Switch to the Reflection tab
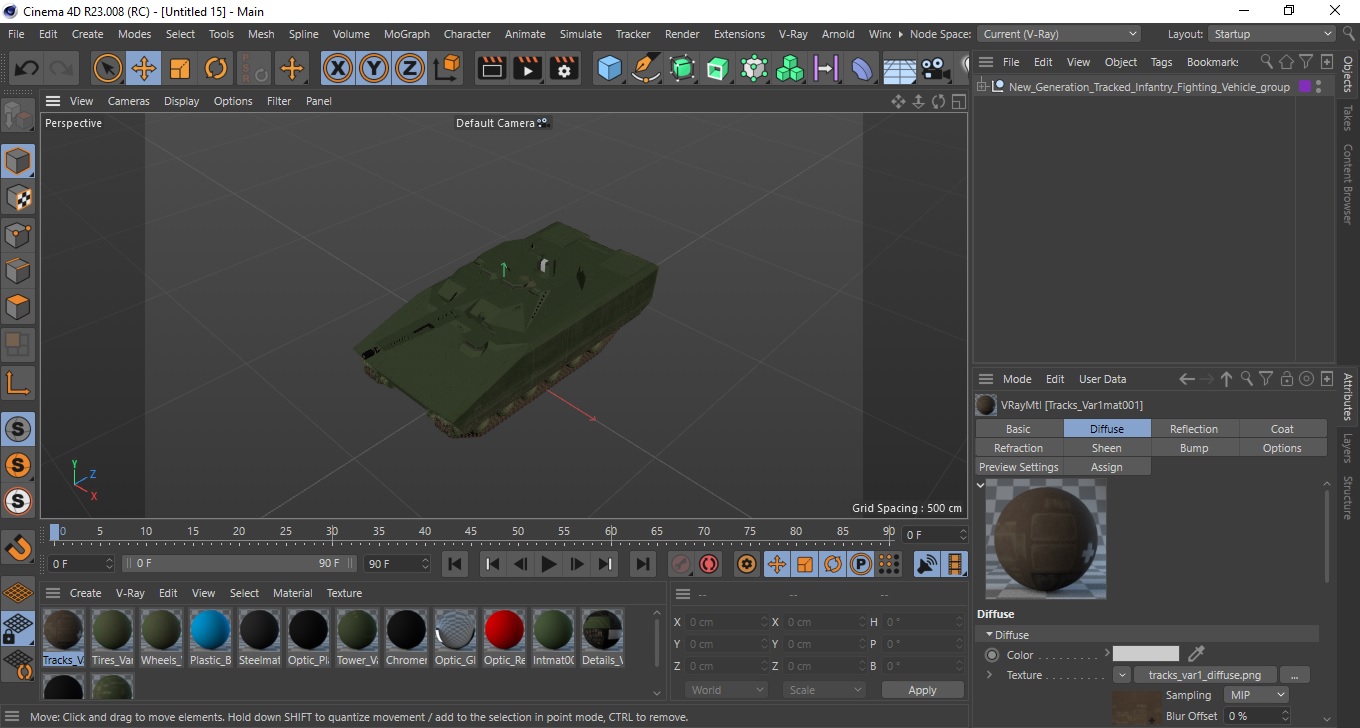The height and width of the screenshot is (728, 1360). (1194, 429)
